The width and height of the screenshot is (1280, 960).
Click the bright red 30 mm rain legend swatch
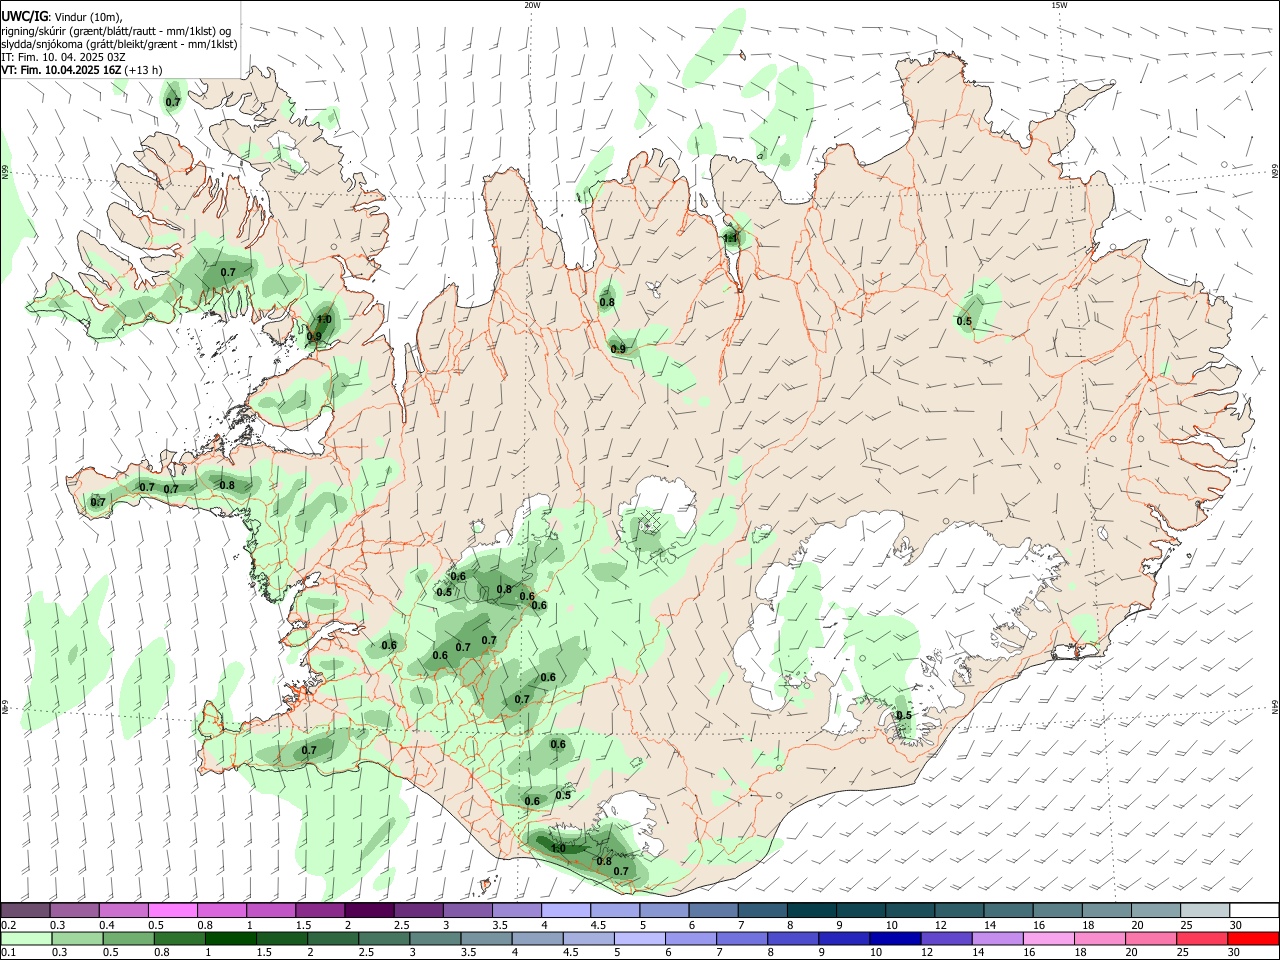[1254, 937]
